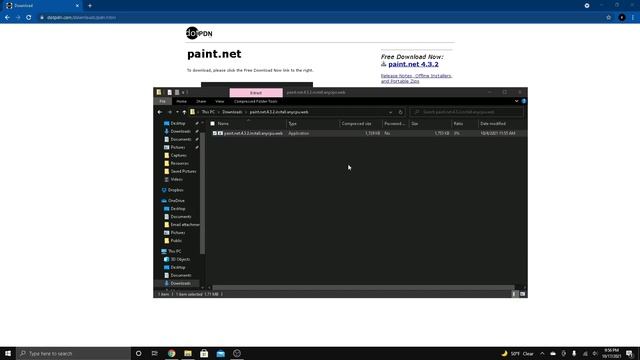This screenshot has width=640, height=360.
Task: Show hidden system tray icons chevron
Action: pyautogui.click(x=542, y=353)
